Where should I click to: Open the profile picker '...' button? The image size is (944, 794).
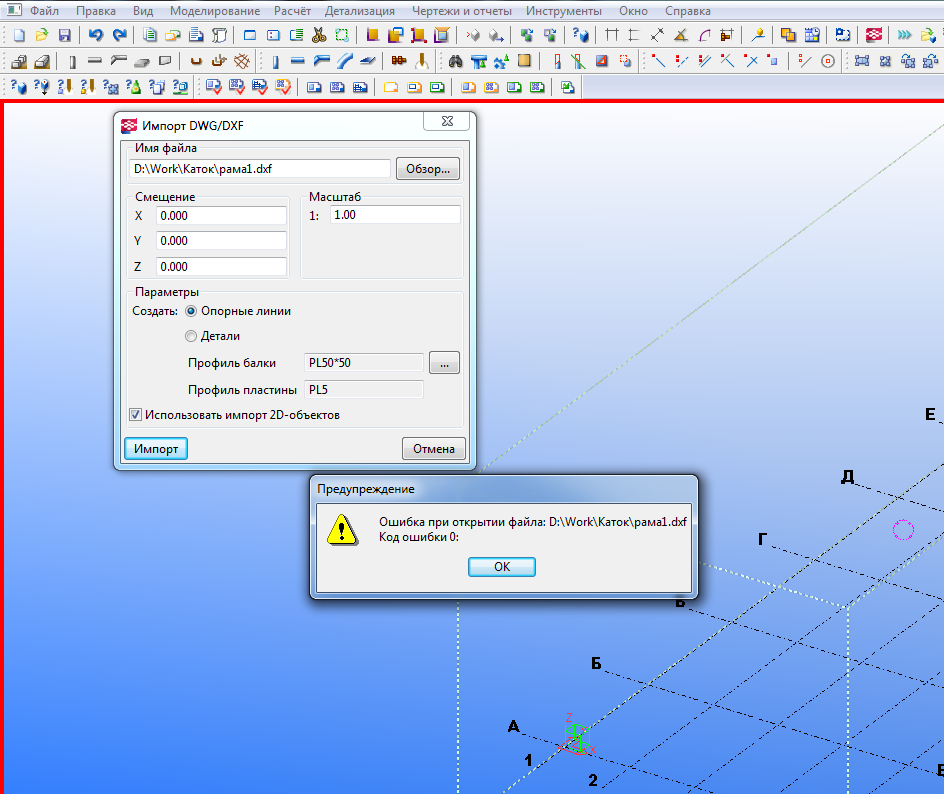[444, 363]
